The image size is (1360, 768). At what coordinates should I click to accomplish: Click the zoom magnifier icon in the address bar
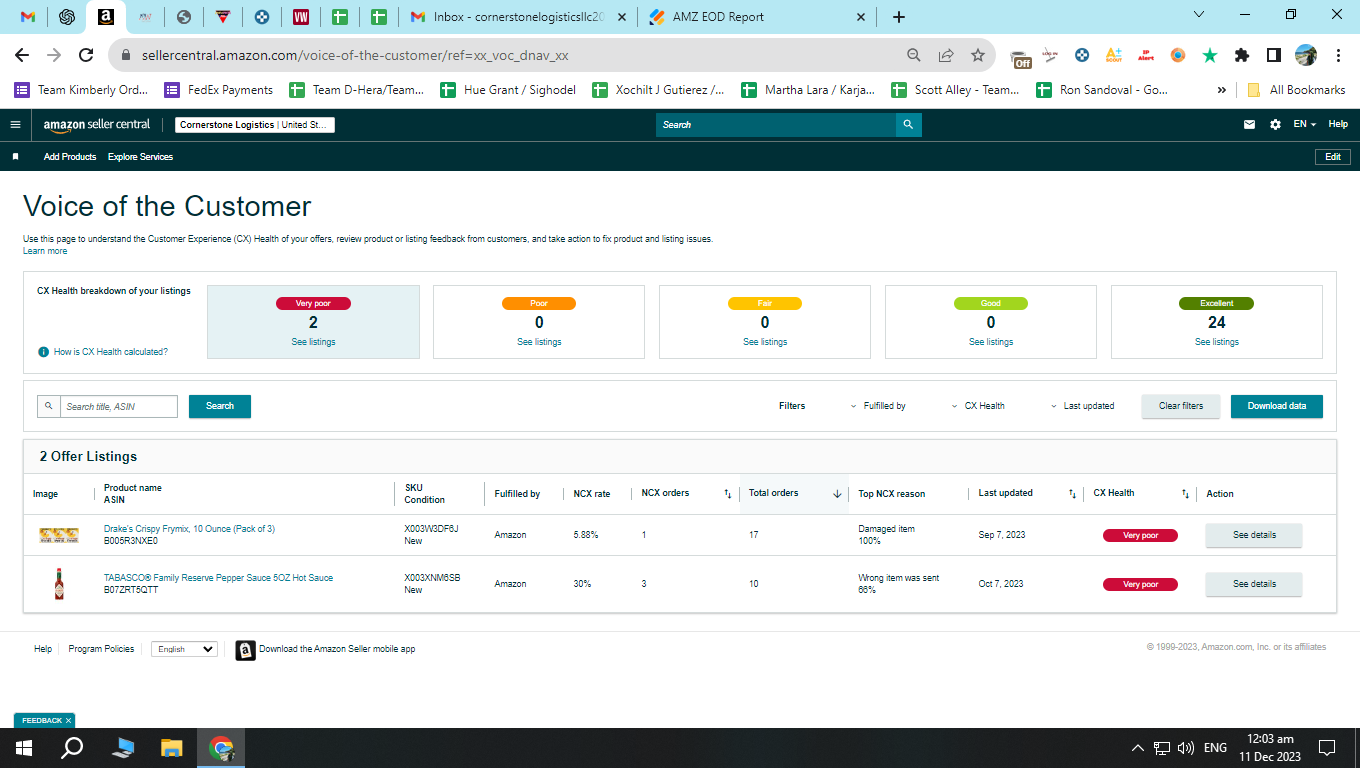914,55
